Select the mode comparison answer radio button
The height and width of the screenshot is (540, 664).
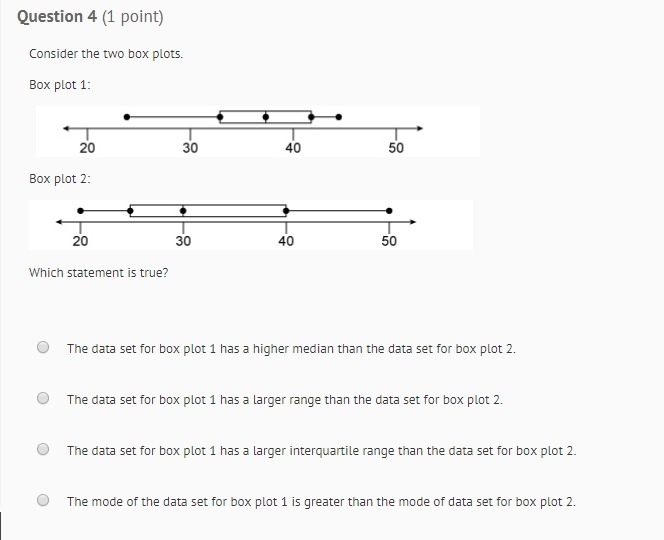(x=43, y=500)
